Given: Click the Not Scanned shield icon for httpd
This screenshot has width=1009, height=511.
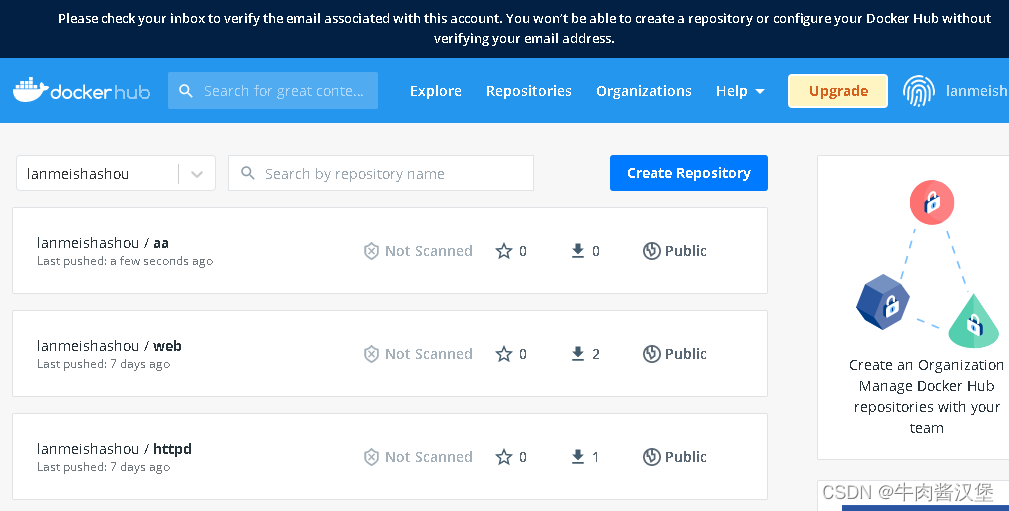Looking at the screenshot, I should click(371, 457).
